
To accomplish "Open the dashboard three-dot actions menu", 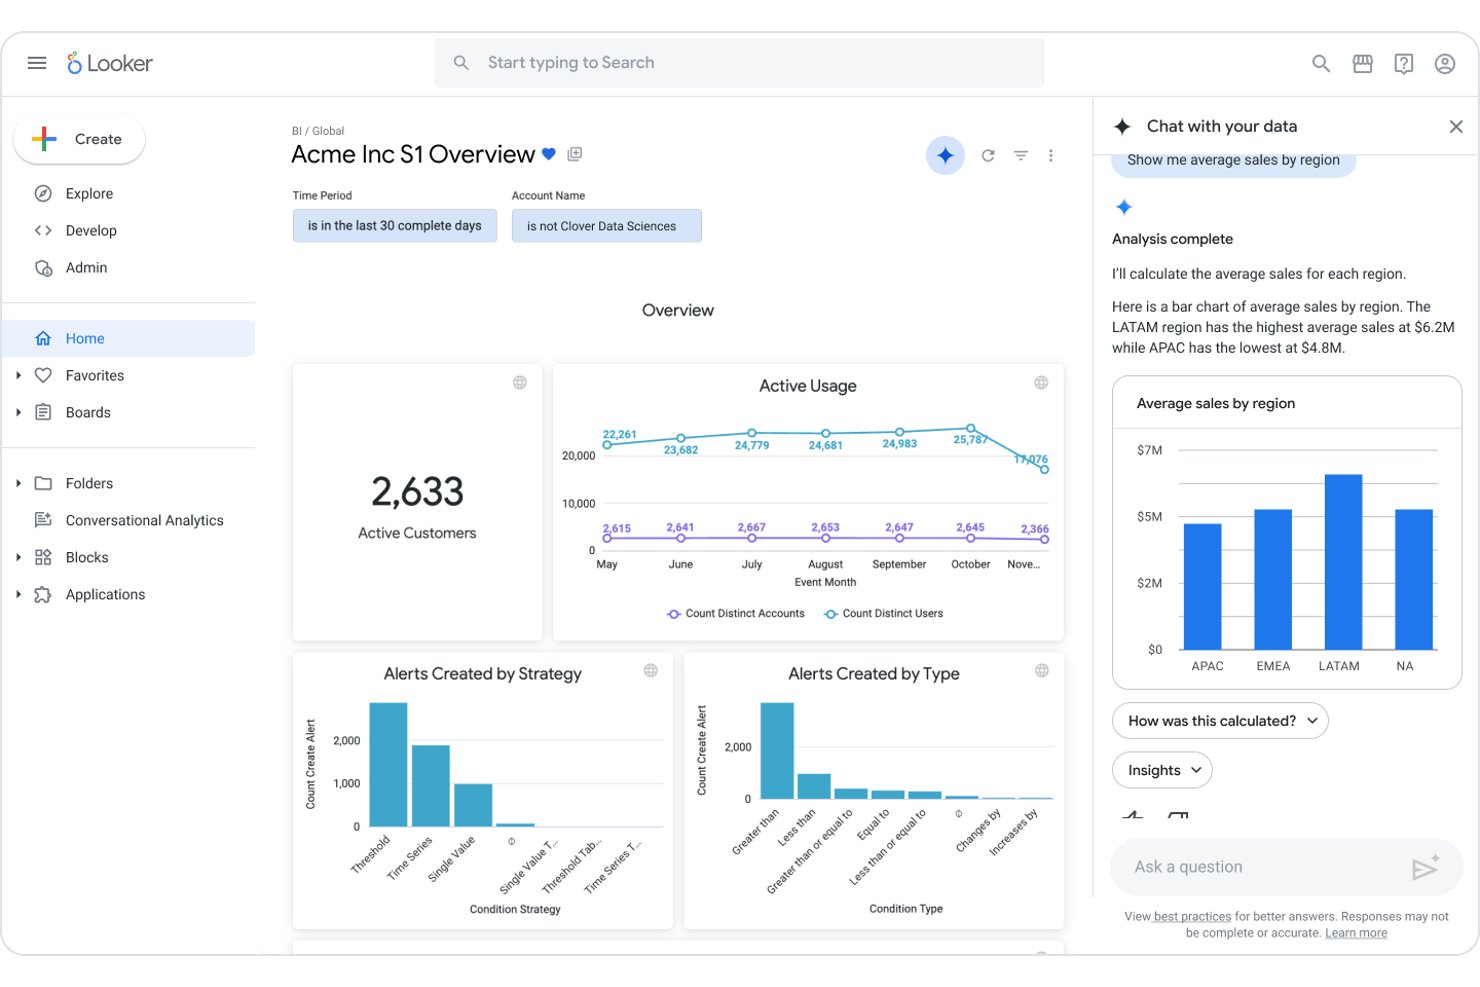I will [x=1050, y=155].
